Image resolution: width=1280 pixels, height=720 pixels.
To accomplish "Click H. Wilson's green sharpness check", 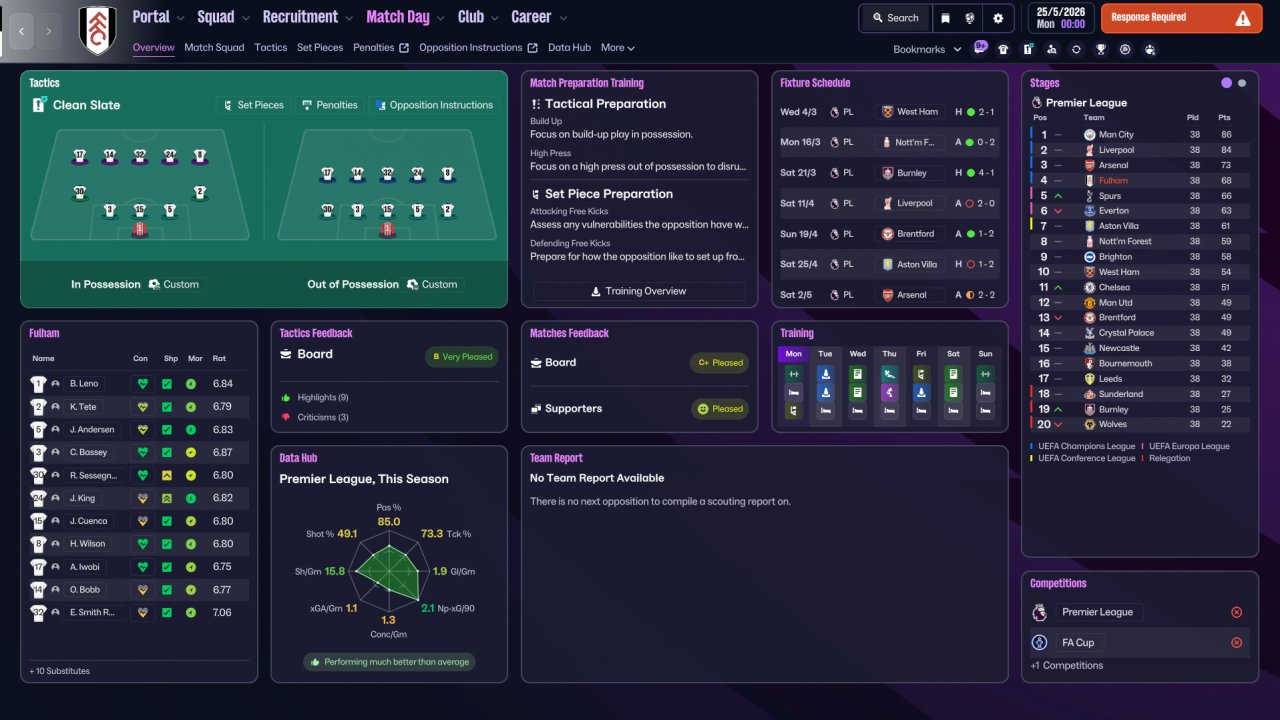I will tap(167, 544).
